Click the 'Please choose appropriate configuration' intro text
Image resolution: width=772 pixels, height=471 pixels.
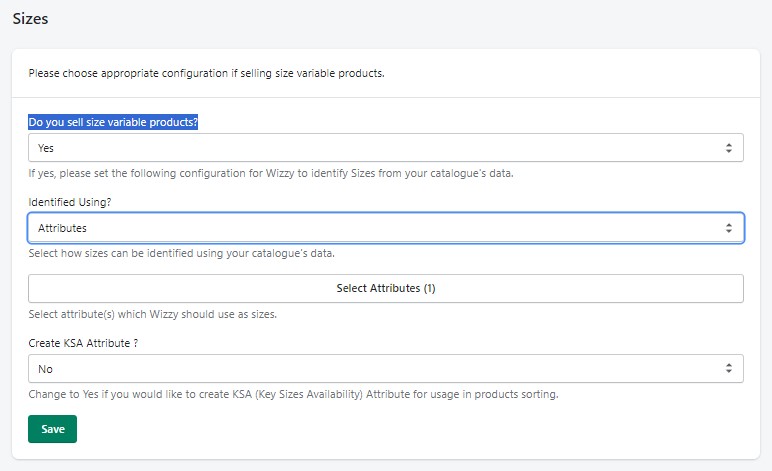(206, 73)
